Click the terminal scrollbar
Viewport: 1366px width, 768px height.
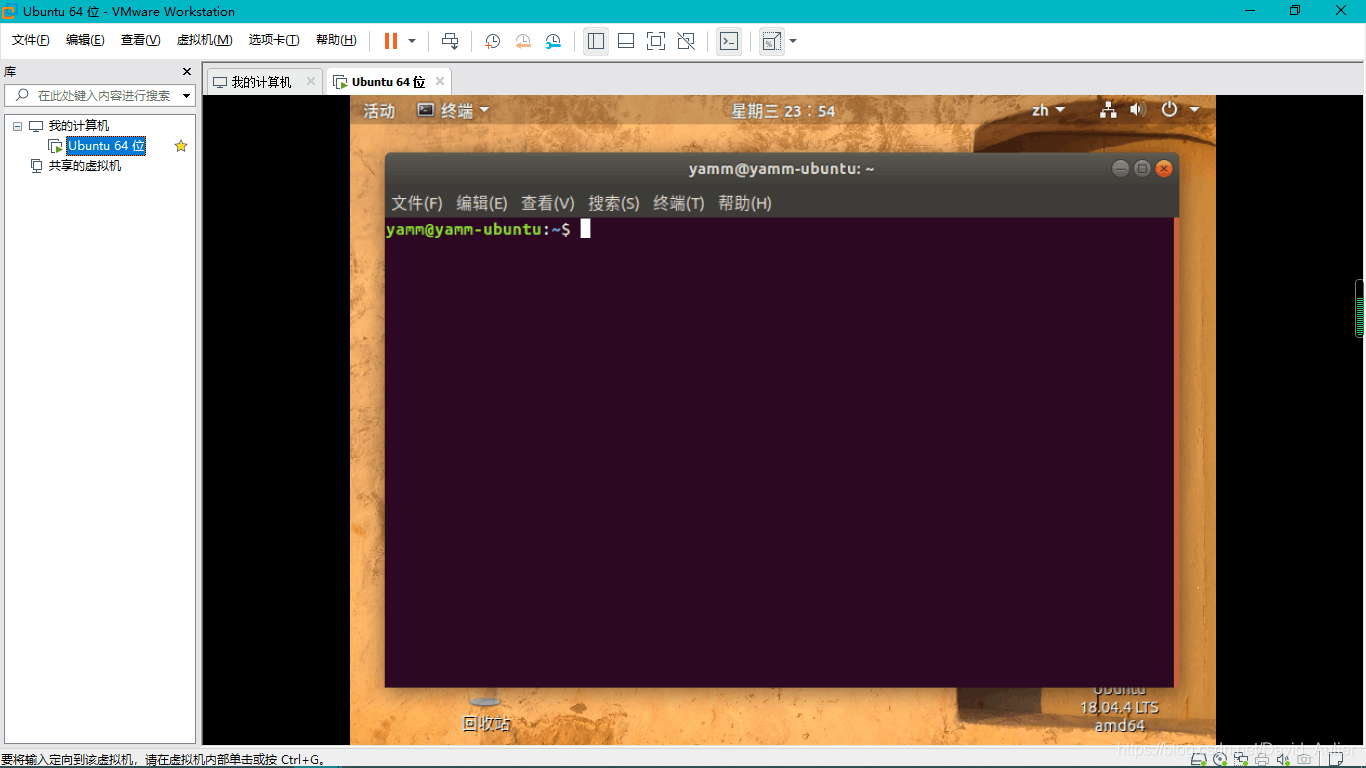click(x=1176, y=452)
